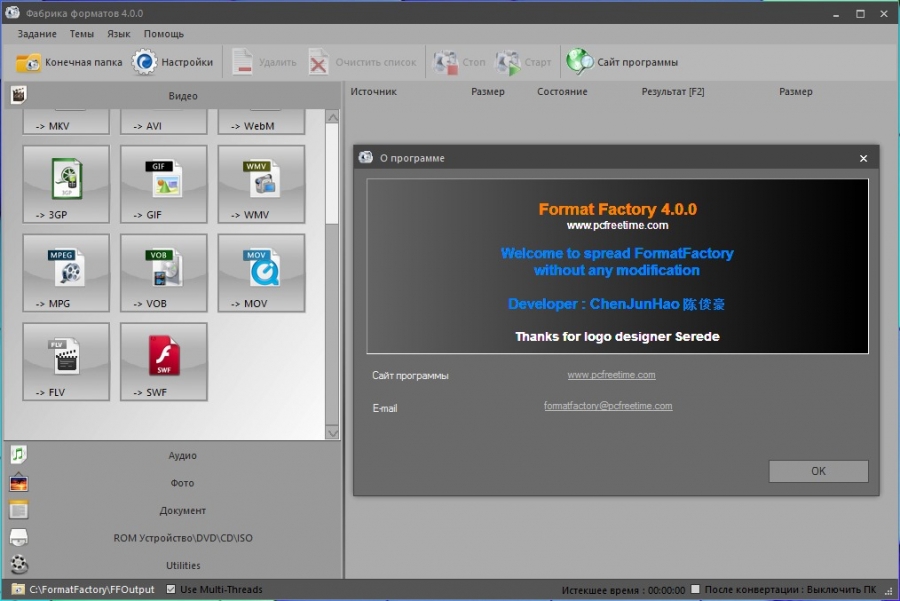
Task: Expand the Фото category
Action: pos(173,483)
